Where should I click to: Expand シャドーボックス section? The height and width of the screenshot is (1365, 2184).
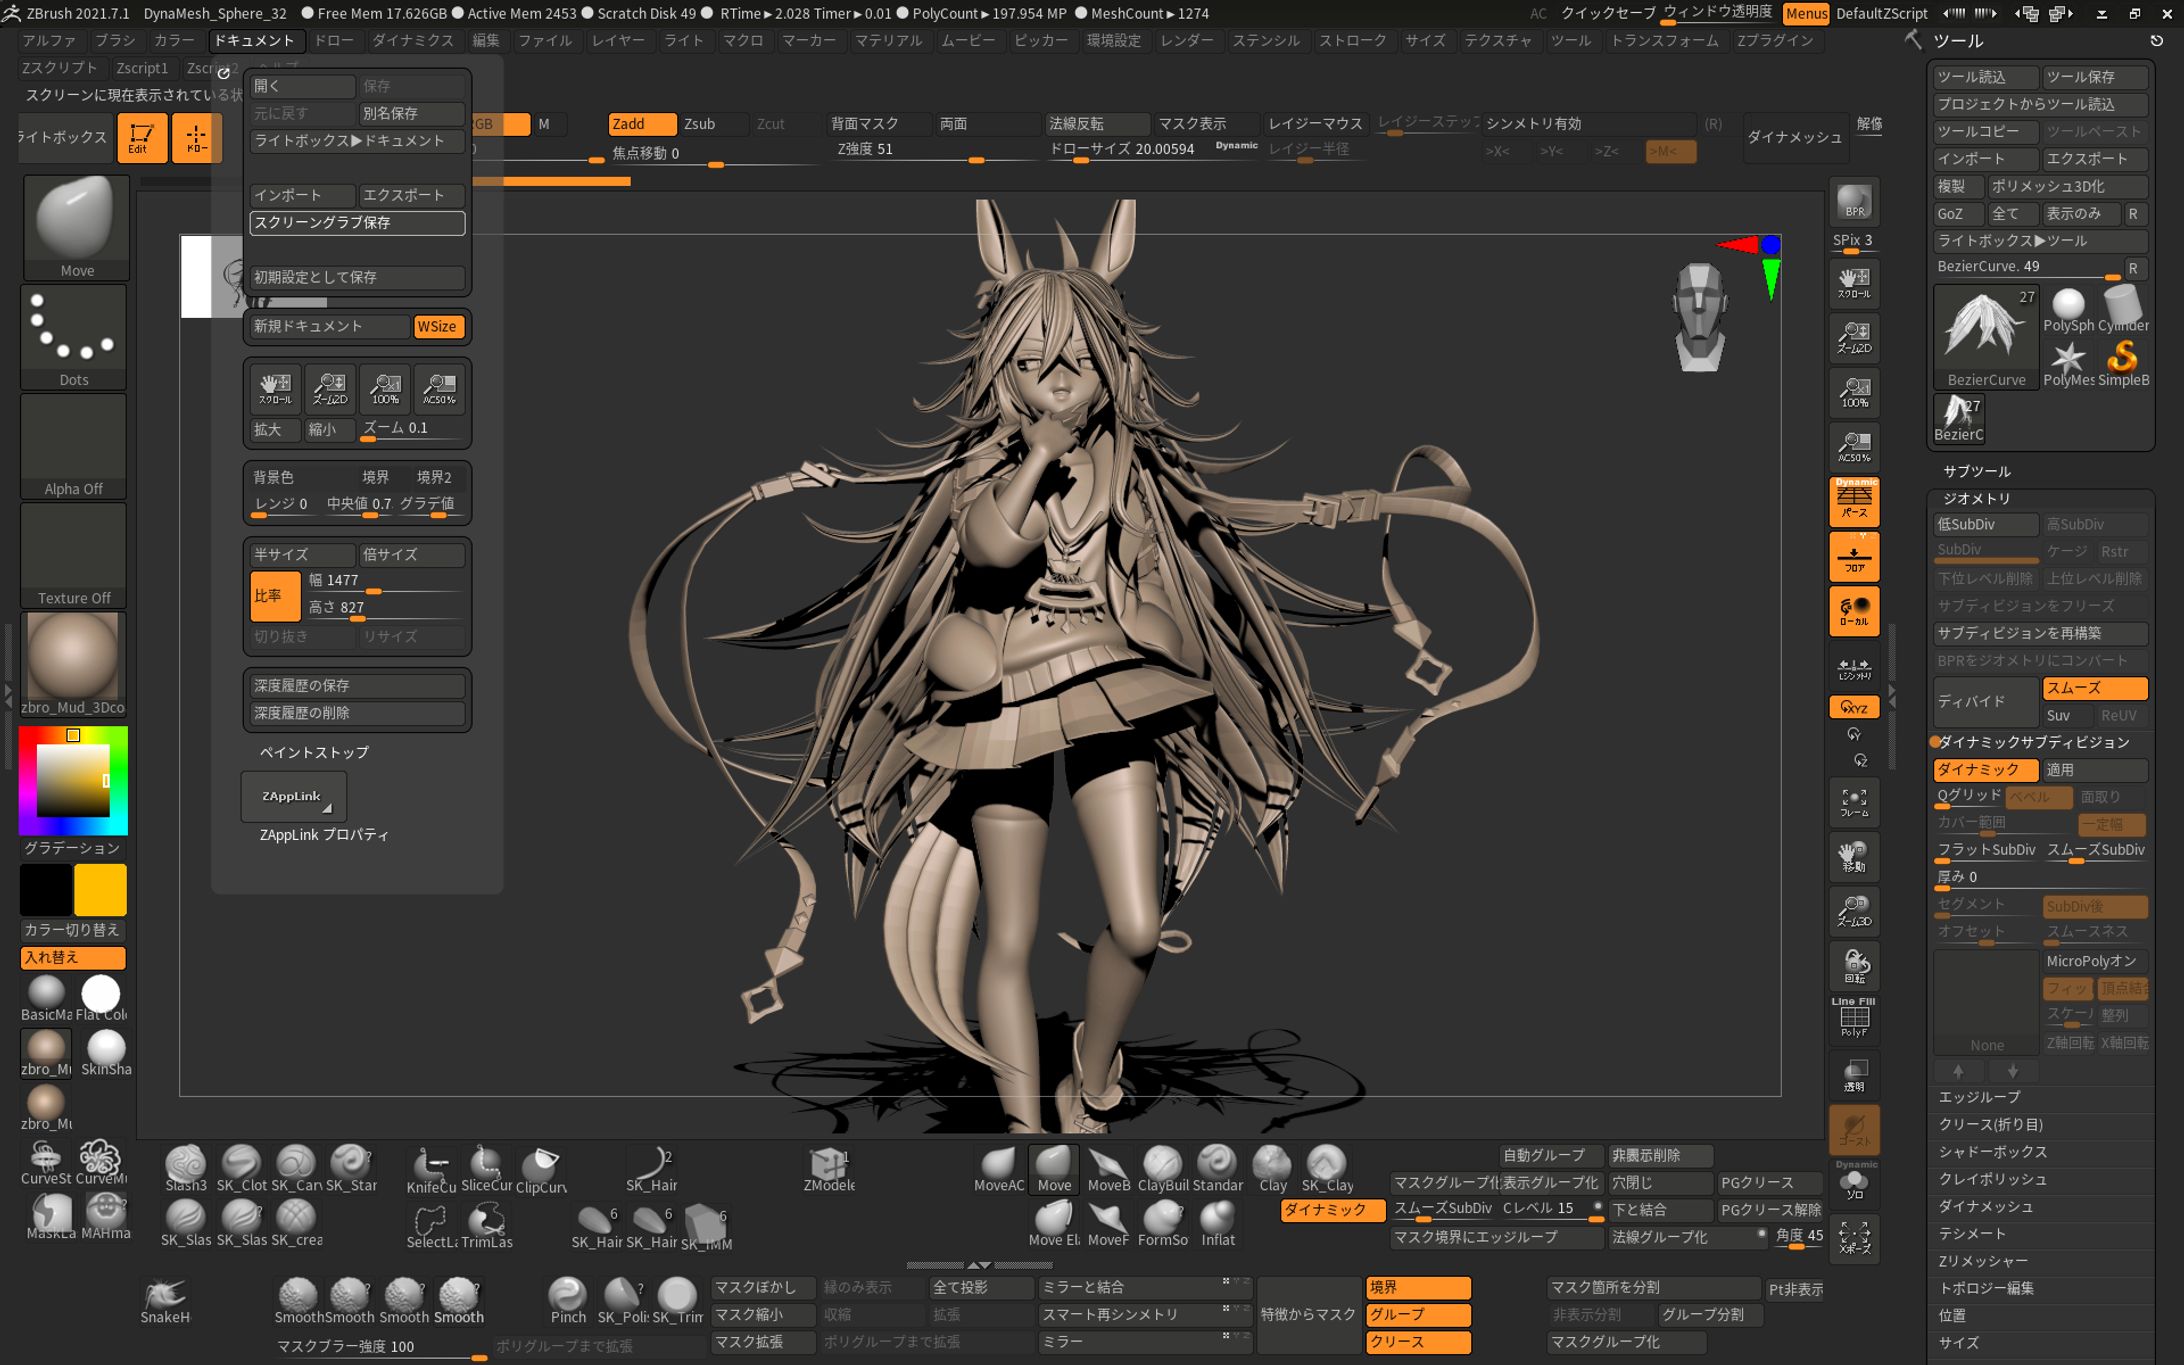pyautogui.click(x=1992, y=1152)
